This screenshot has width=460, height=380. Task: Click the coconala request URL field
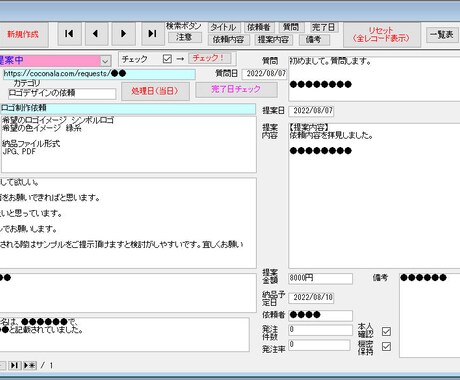(x=99, y=74)
